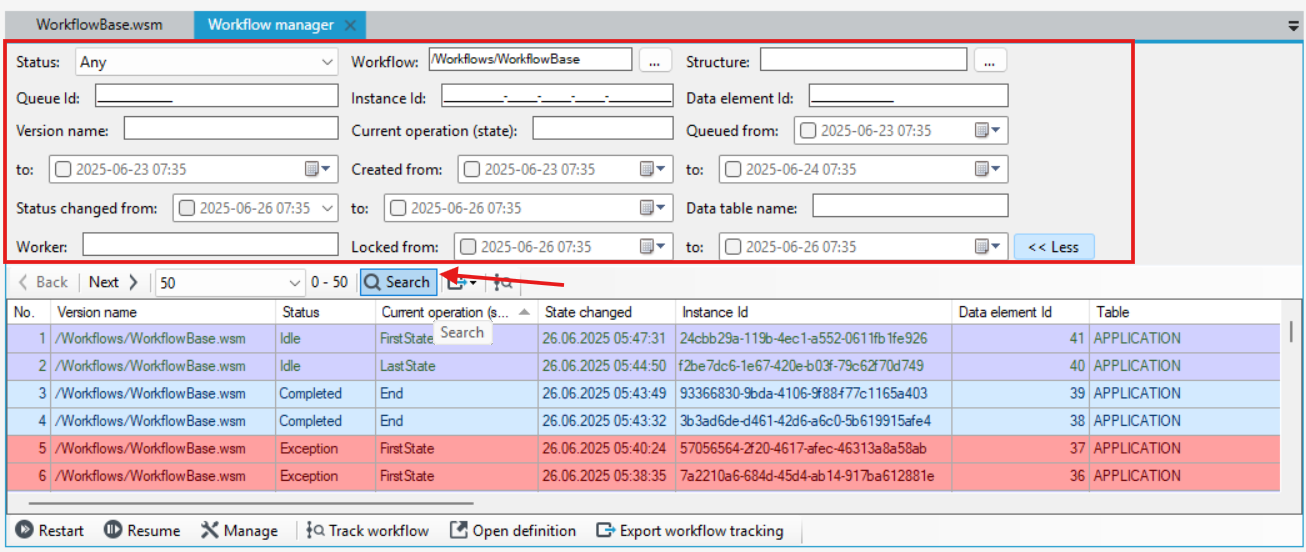Click the Next page button
The width and height of the screenshot is (1306, 552).
point(113,283)
